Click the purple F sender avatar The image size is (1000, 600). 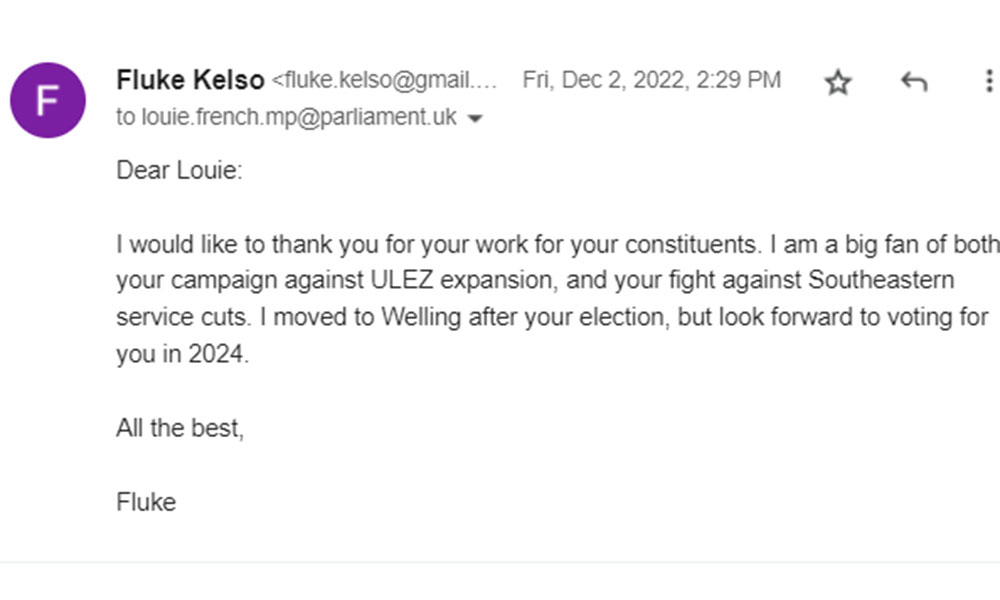click(x=47, y=100)
